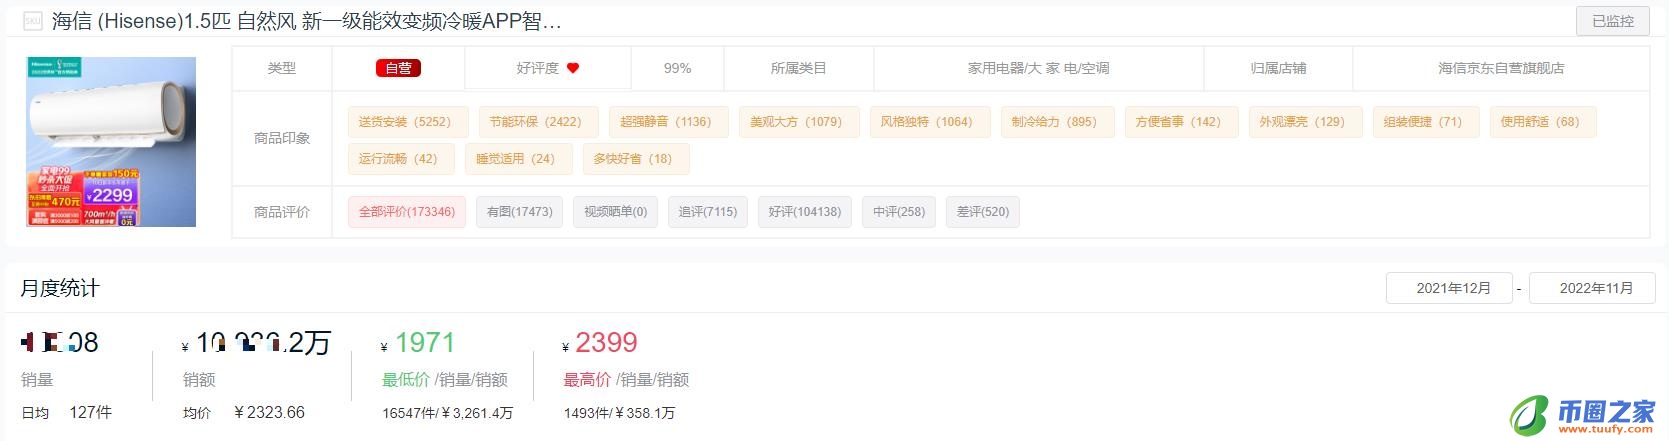Click the red 自营 badge
Image resolution: width=1669 pixels, height=441 pixels.
coord(398,68)
